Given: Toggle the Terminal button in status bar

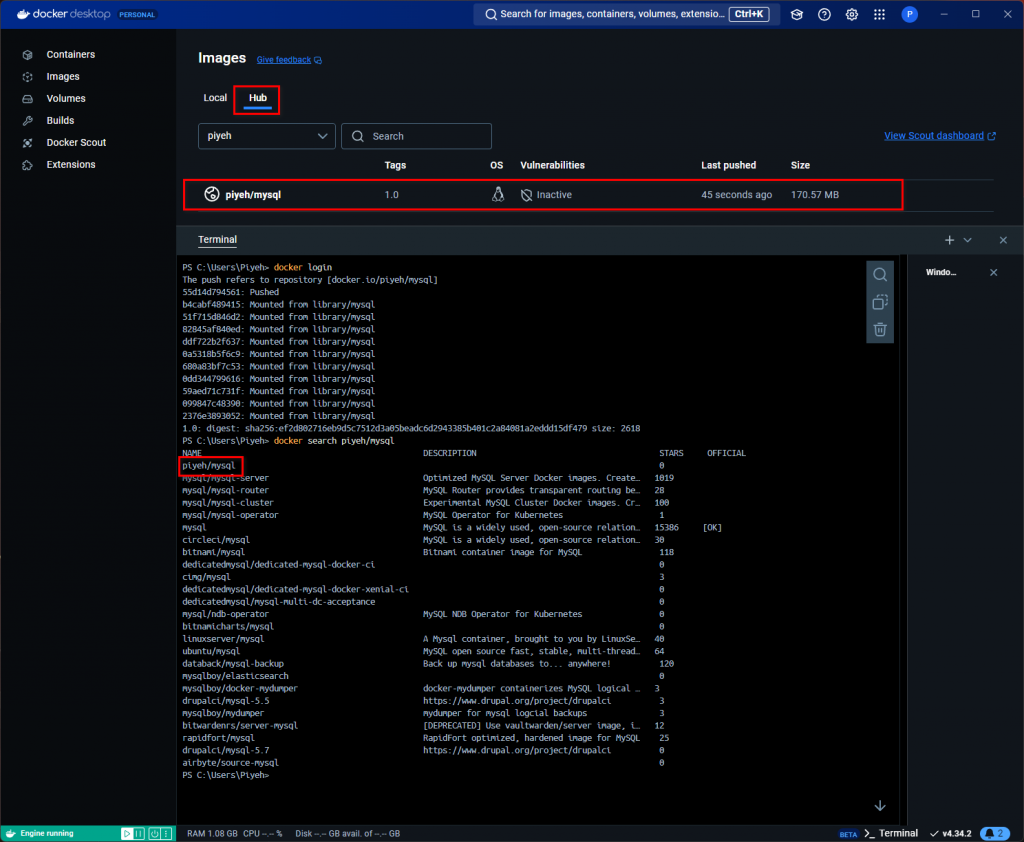Looking at the screenshot, I should 891,834.
